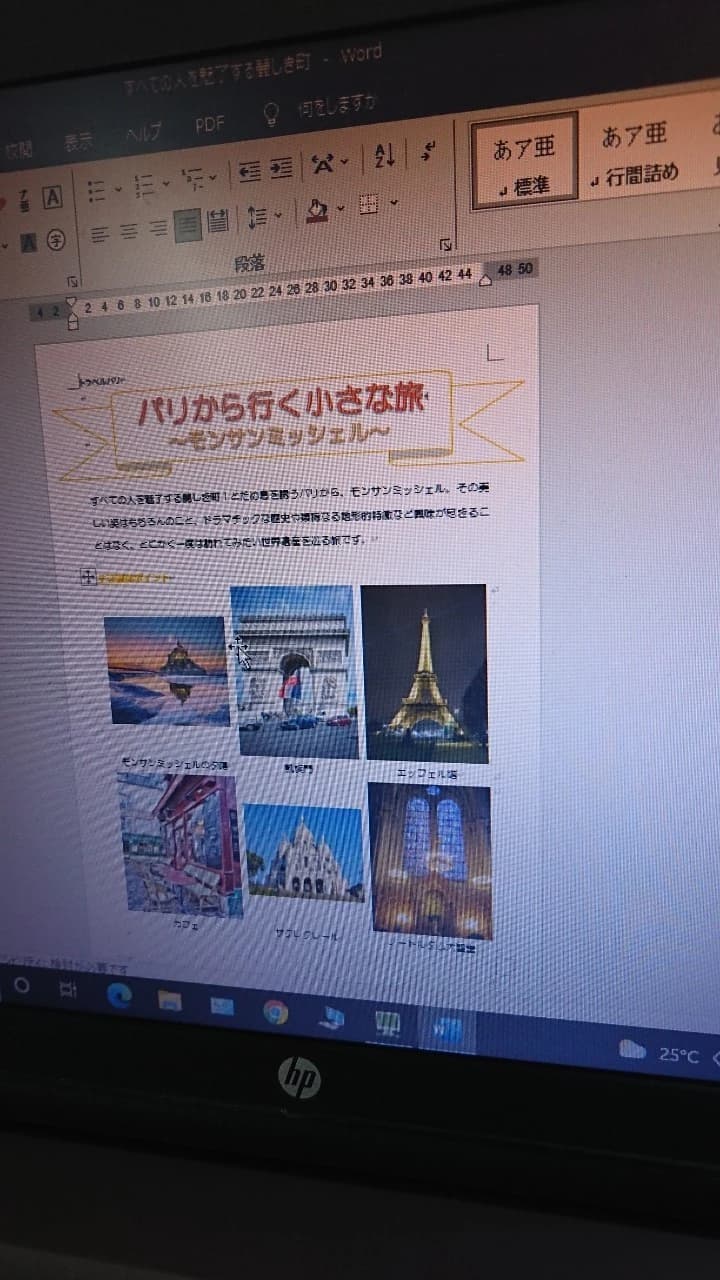Click the カフェ caption text
720x1280 pixels.
185,926
